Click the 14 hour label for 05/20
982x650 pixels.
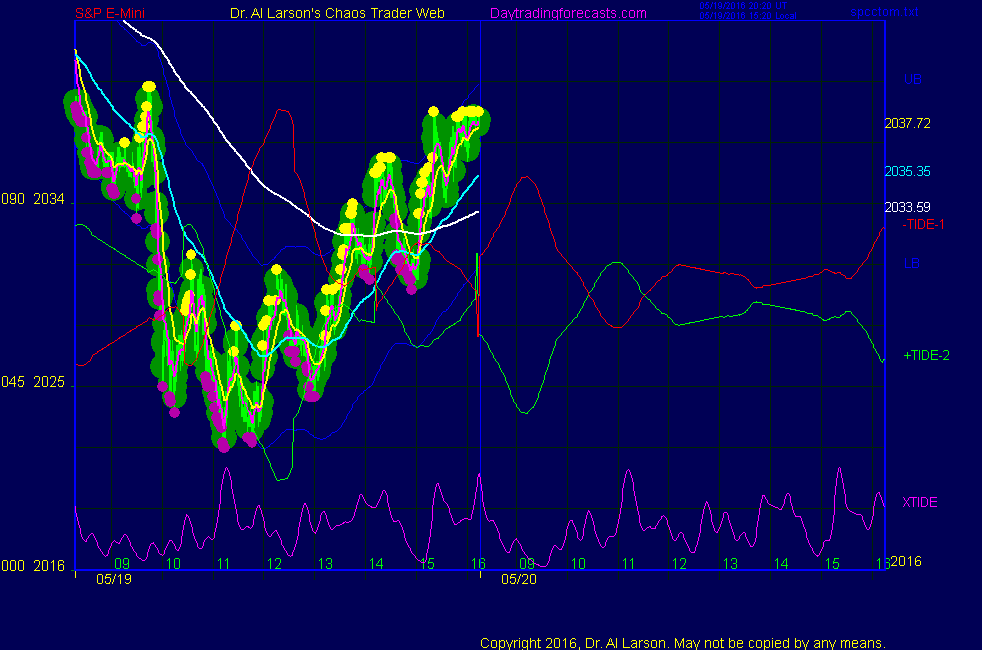coord(781,564)
